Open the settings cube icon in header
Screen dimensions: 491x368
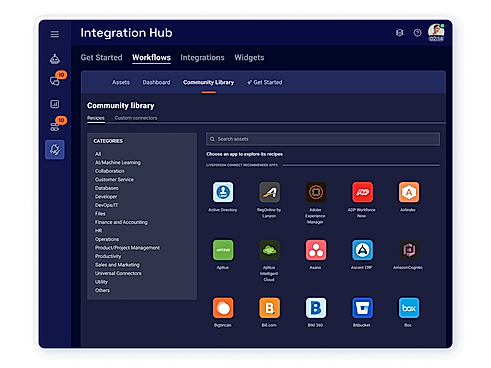[399, 33]
